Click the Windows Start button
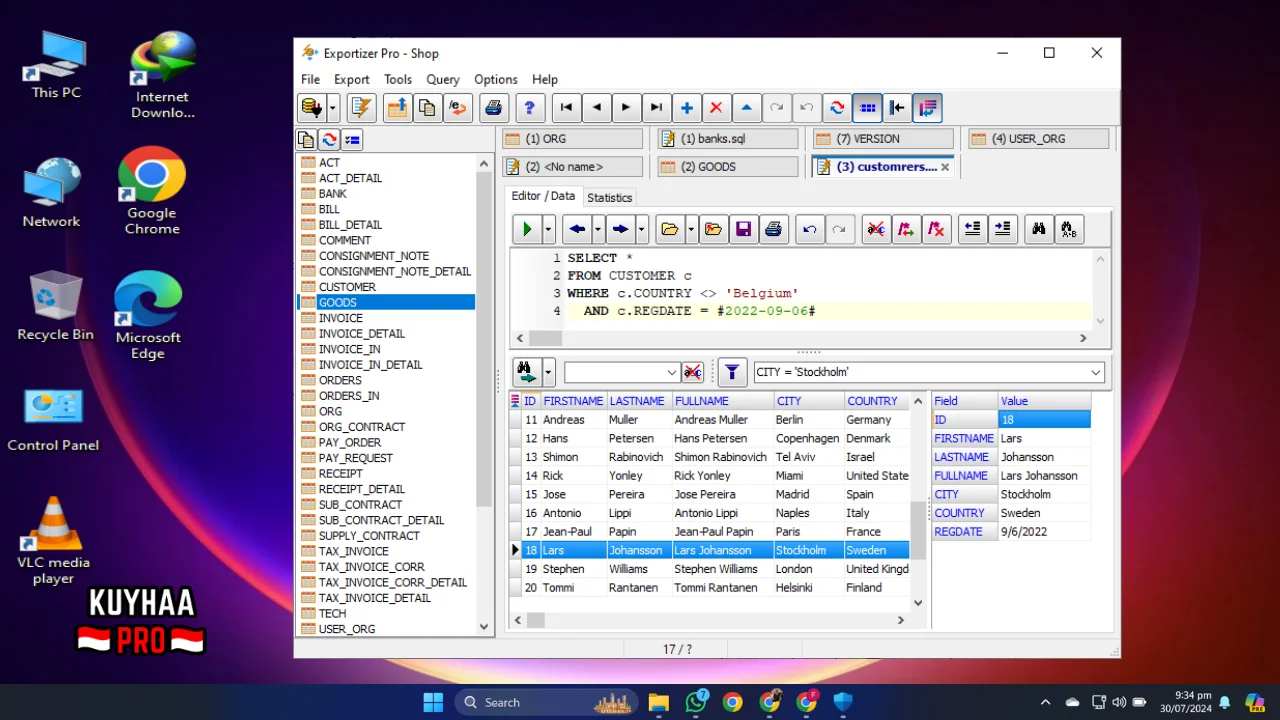This screenshot has width=1280, height=720. click(x=433, y=702)
